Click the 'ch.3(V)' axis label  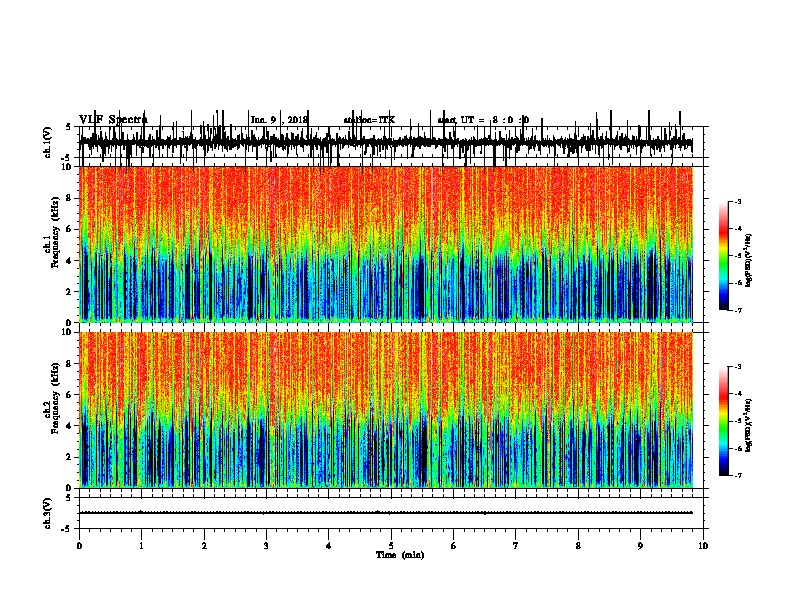click(x=48, y=513)
